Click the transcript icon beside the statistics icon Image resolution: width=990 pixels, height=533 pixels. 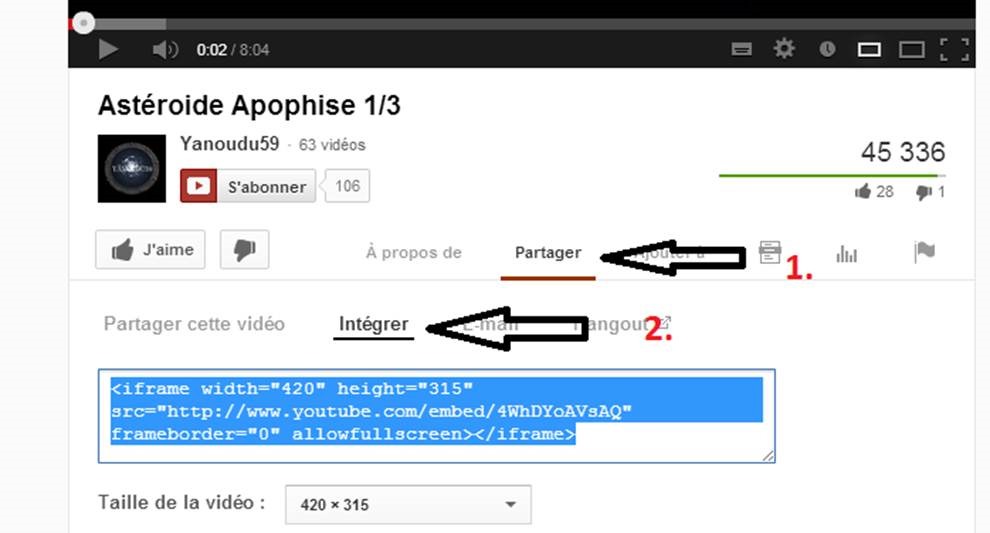pos(770,252)
